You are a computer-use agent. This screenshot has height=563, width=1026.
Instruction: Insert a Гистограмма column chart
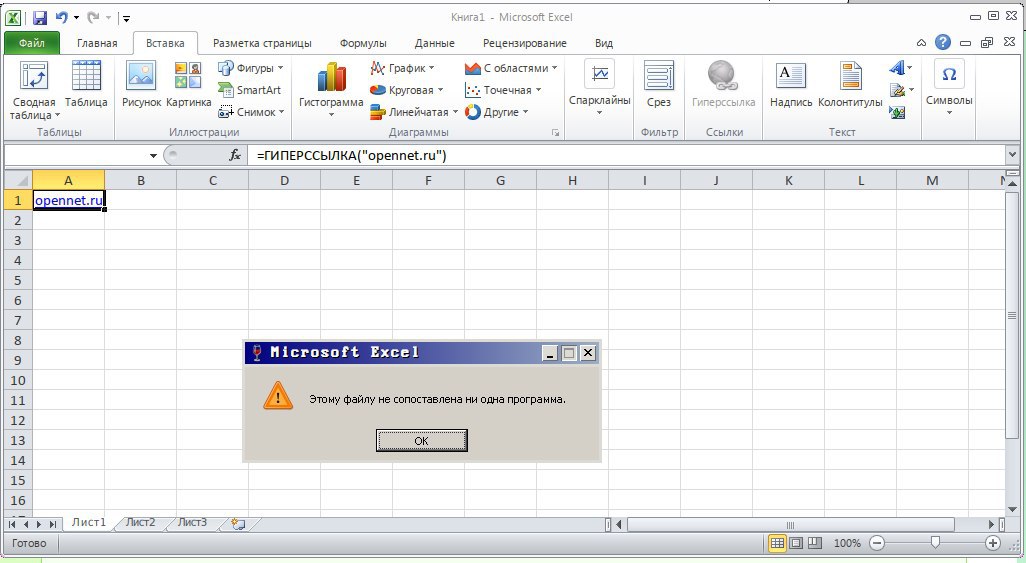coord(330,90)
